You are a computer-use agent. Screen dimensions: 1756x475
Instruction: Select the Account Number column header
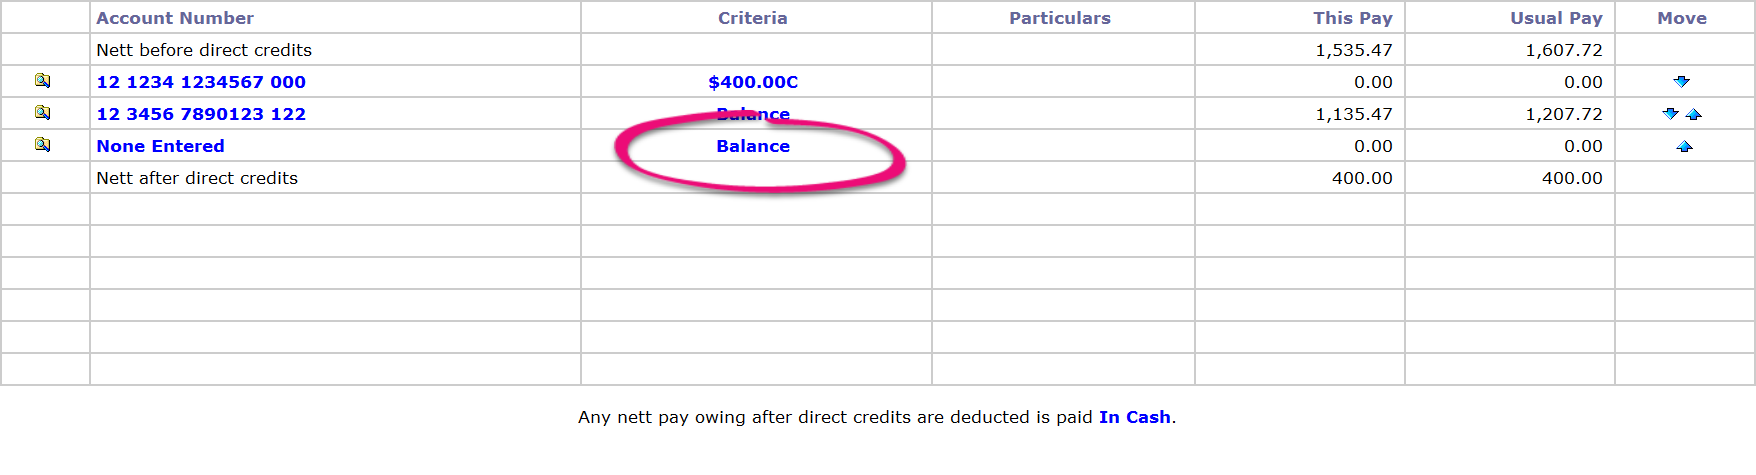click(x=175, y=18)
